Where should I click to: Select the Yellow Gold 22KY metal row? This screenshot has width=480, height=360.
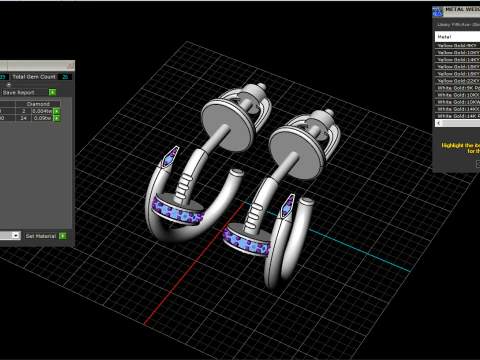pyautogui.click(x=457, y=81)
